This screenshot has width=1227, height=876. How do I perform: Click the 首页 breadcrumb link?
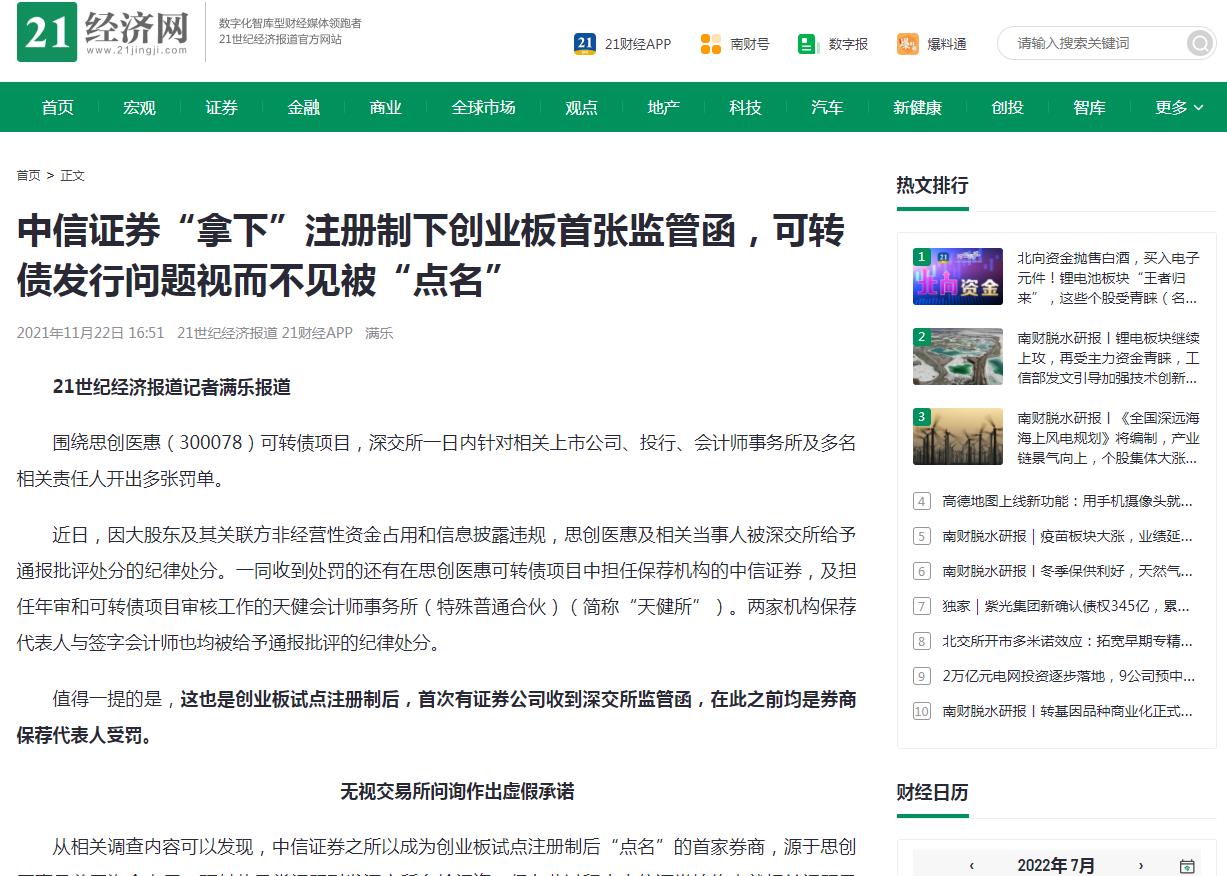[x=29, y=176]
